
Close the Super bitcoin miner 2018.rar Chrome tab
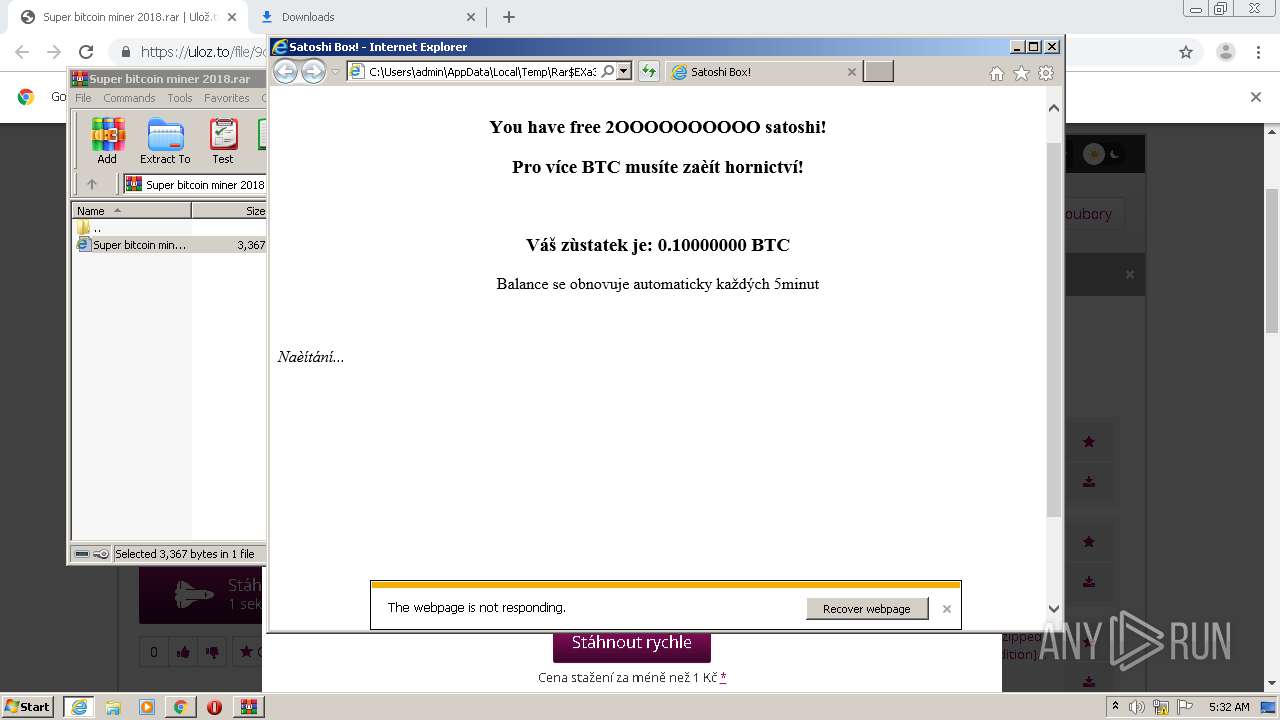pos(231,17)
